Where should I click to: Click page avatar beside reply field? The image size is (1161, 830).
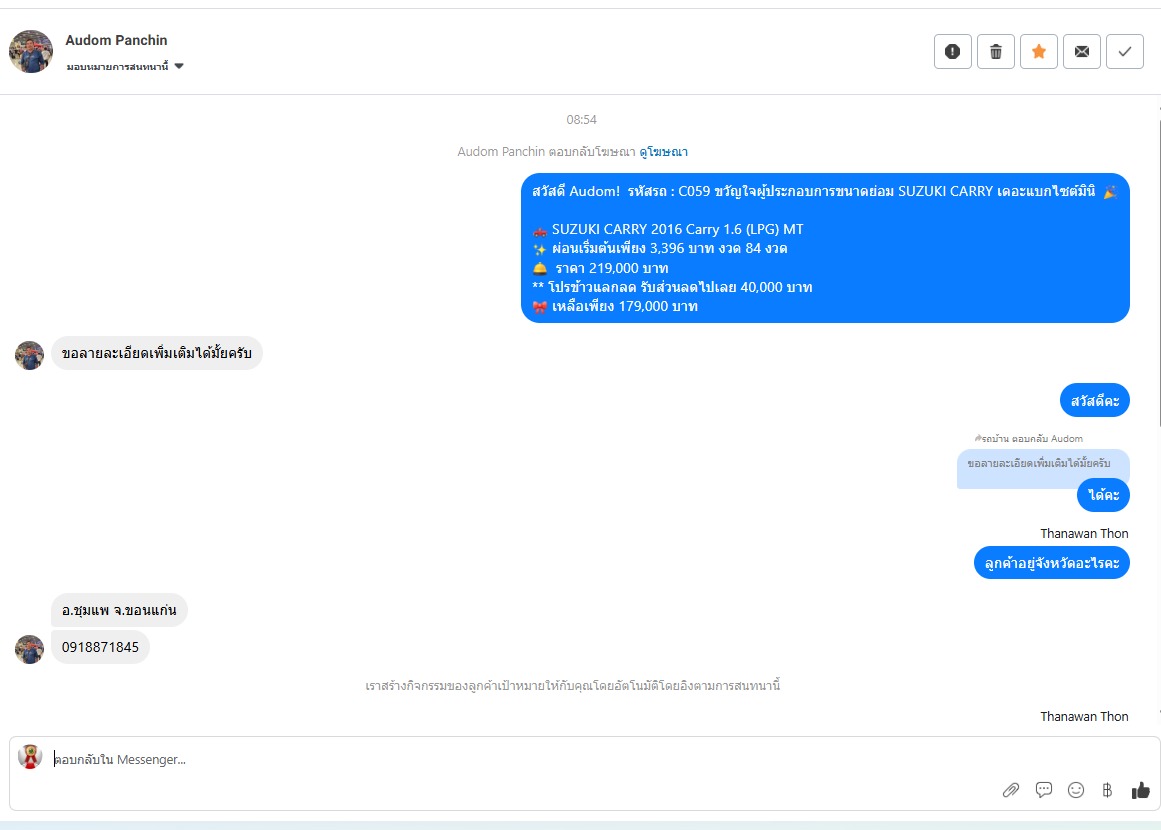point(30,757)
